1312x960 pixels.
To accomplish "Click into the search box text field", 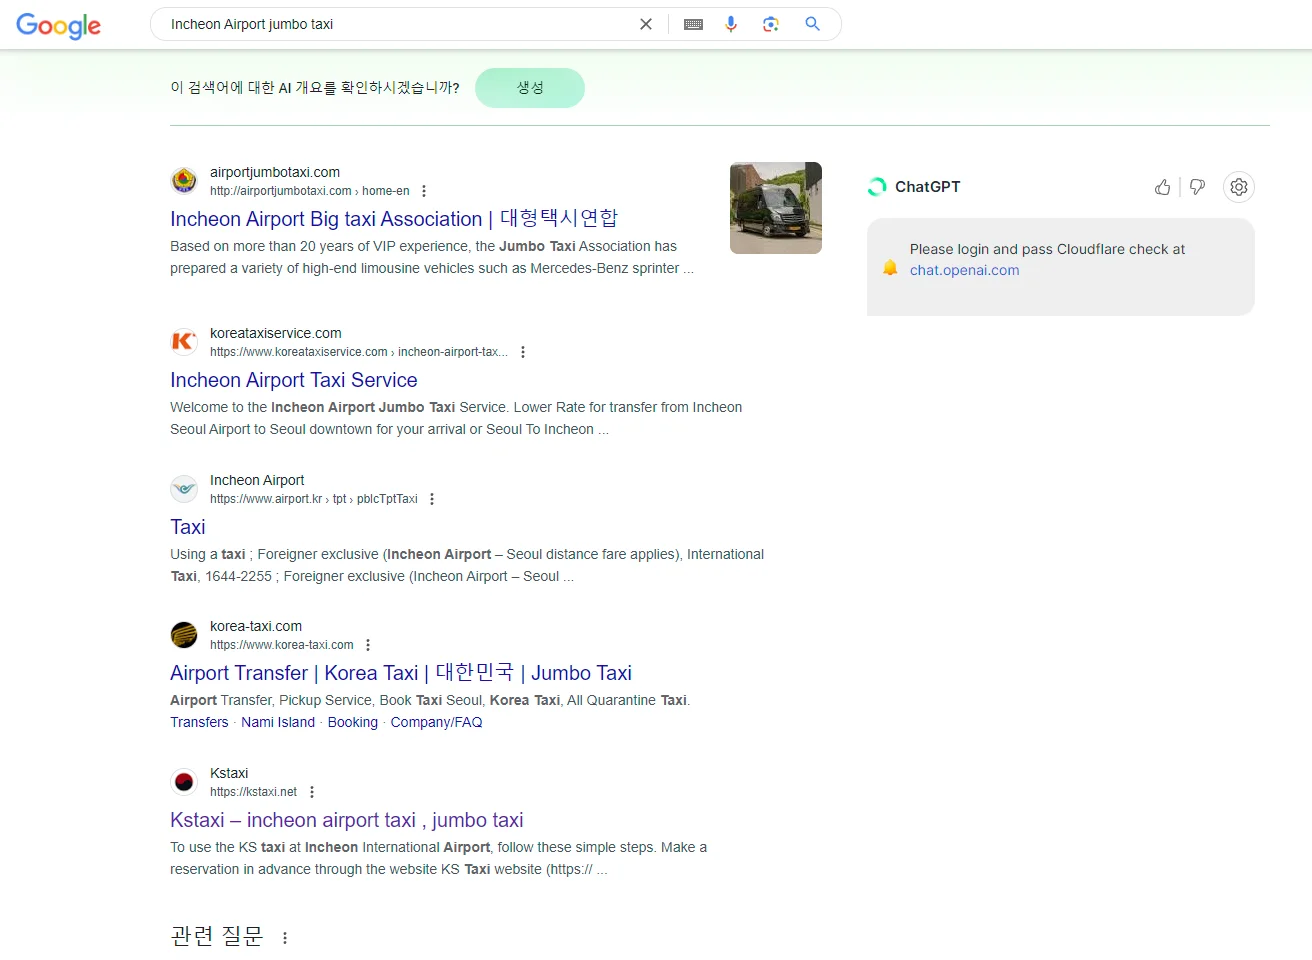I will click(400, 24).
